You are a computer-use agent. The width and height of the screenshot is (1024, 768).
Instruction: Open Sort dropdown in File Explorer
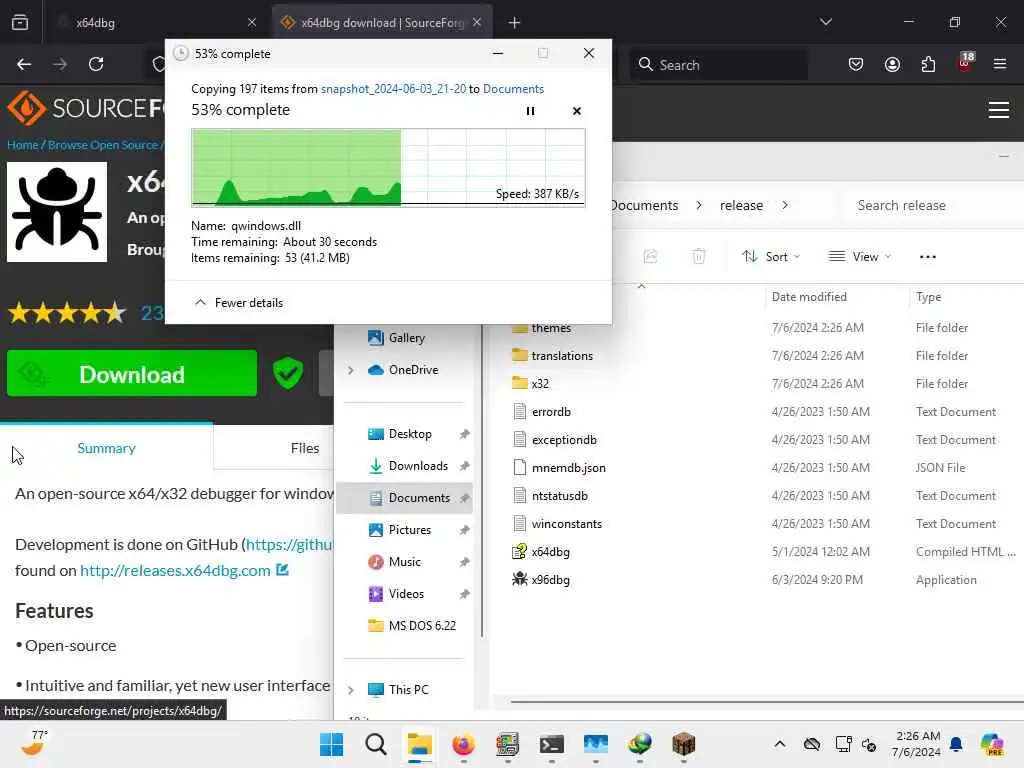tap(771, 257)
